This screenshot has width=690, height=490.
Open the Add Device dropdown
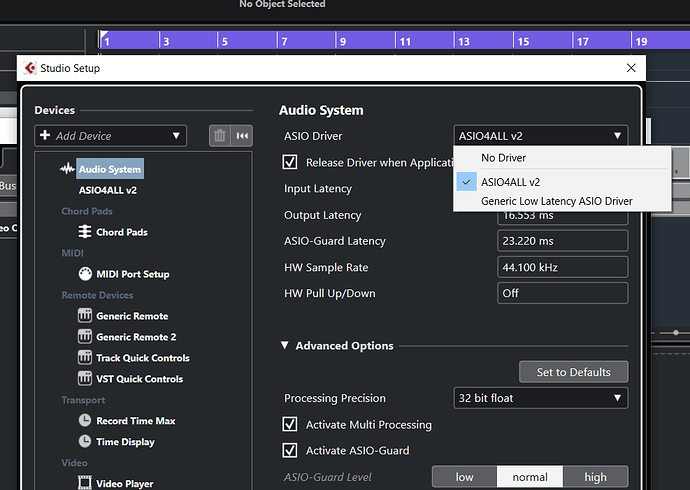(x=110, y=136)
